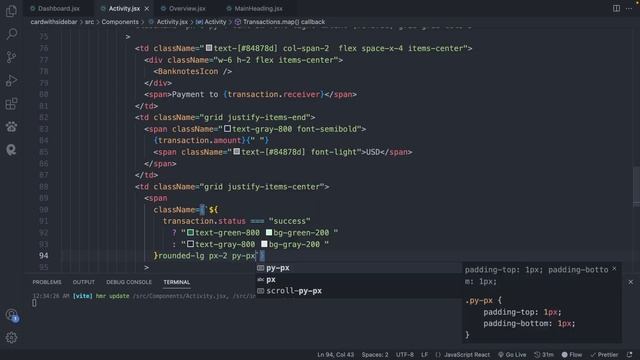Change file encoding UTF-8

click(404, 355)
